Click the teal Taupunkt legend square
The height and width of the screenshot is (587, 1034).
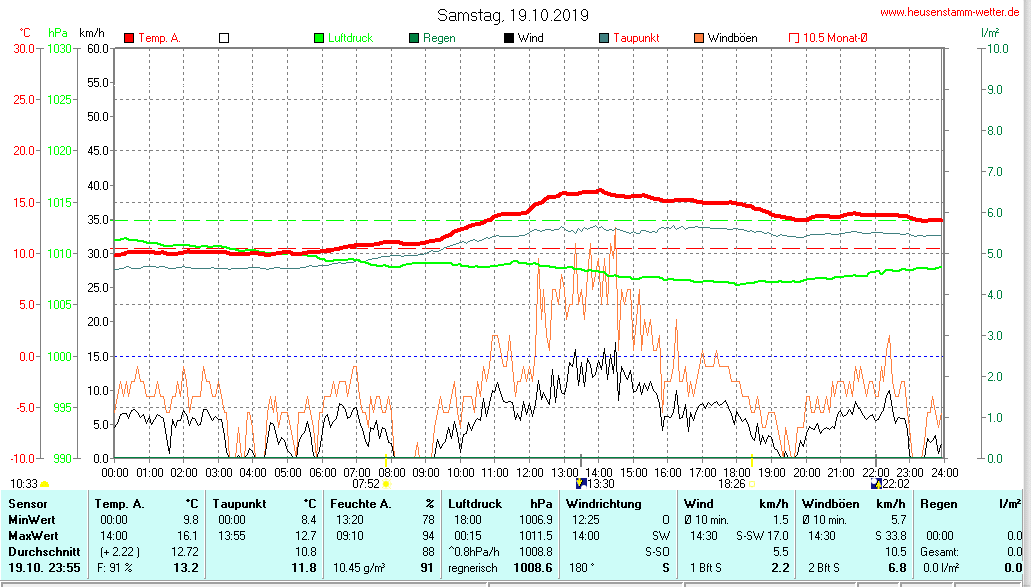pyautogui.click(x=604, y=38)
